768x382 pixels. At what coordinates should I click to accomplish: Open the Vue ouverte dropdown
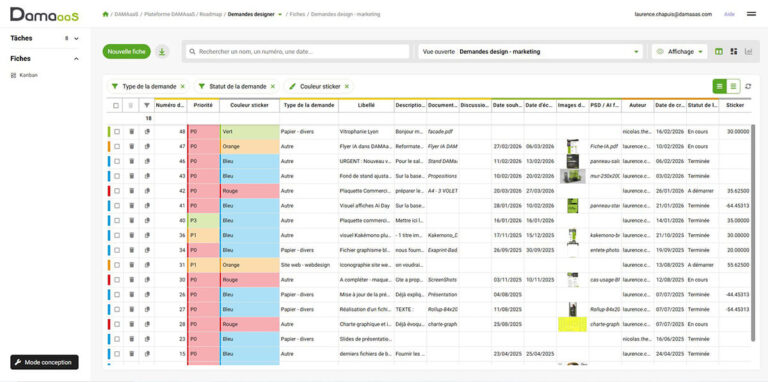point(530,51)
